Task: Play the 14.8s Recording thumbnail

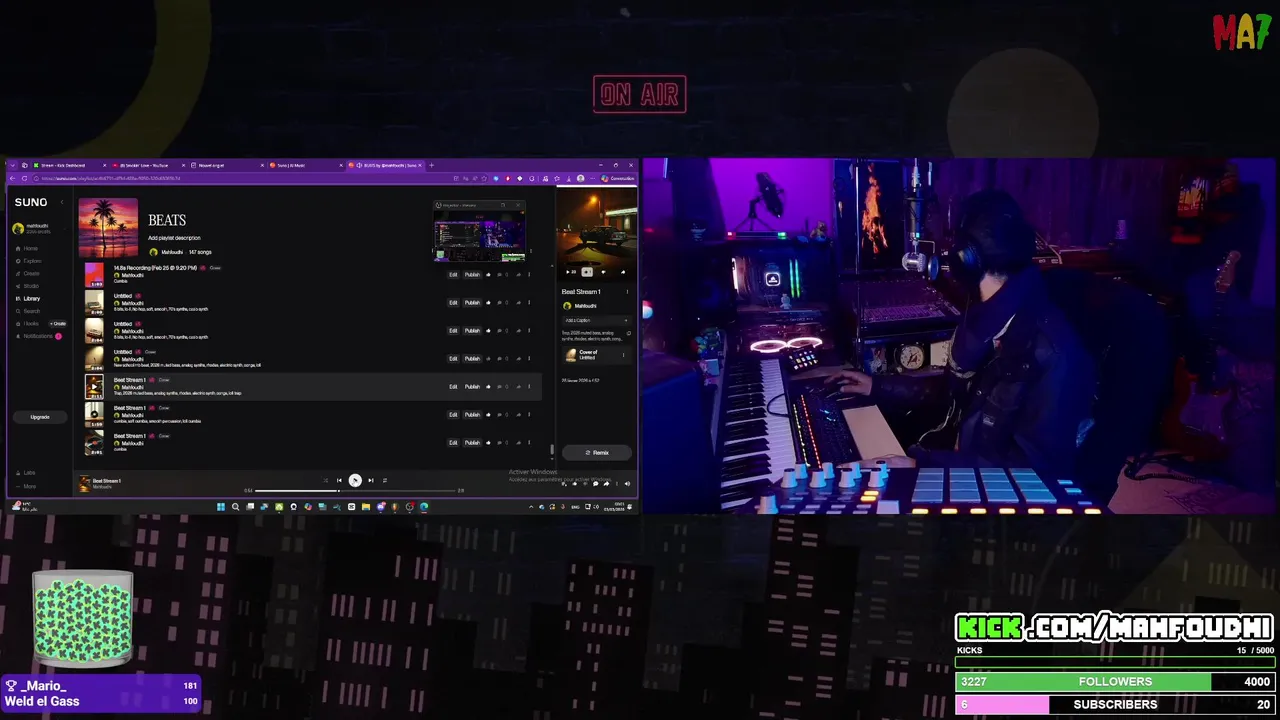Action: tap(94, 275)
